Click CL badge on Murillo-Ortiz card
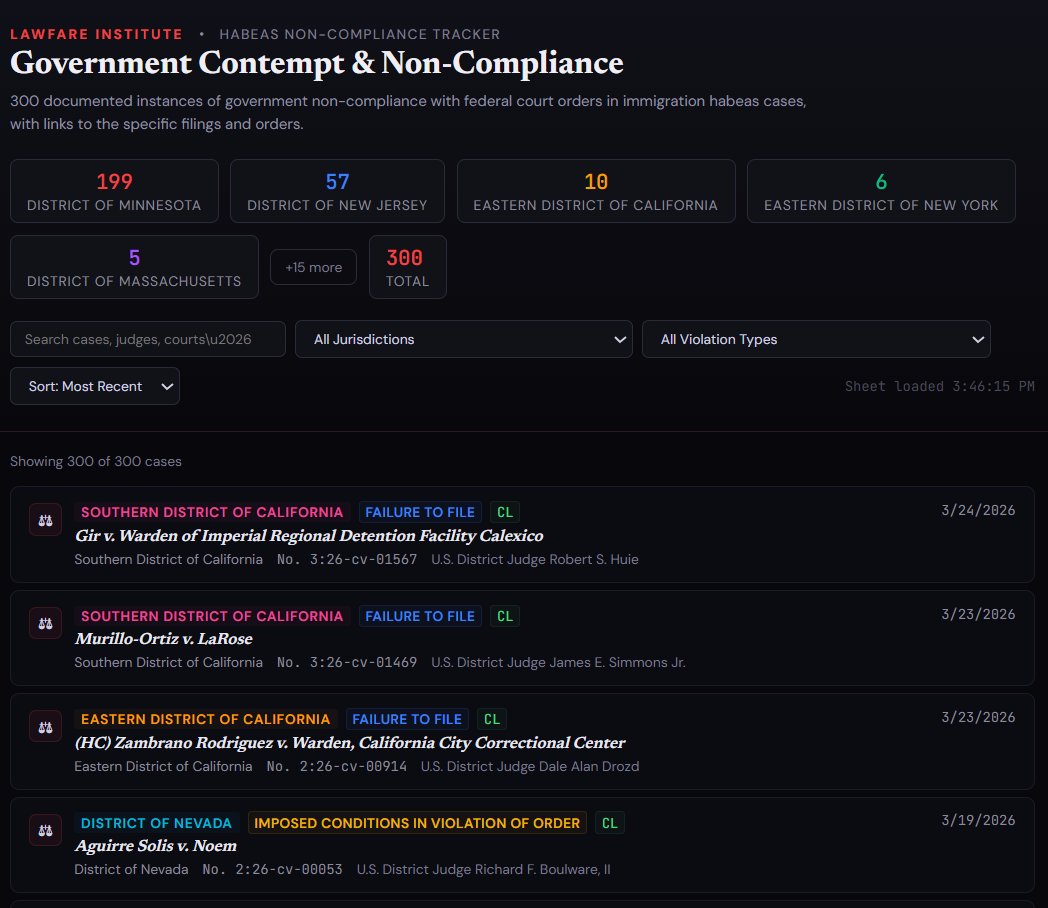 click(505, 616)
